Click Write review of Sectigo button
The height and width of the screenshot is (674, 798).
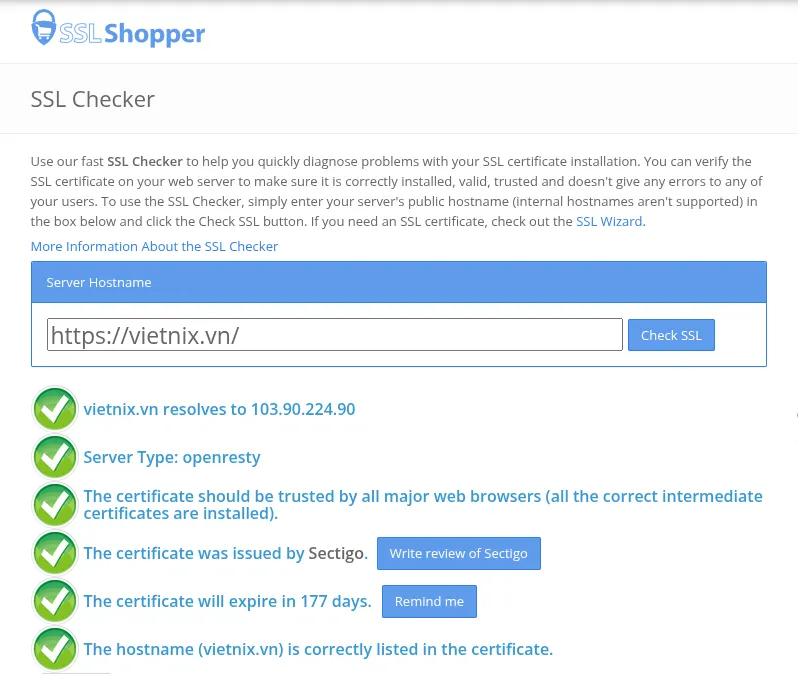coord(459,553)
